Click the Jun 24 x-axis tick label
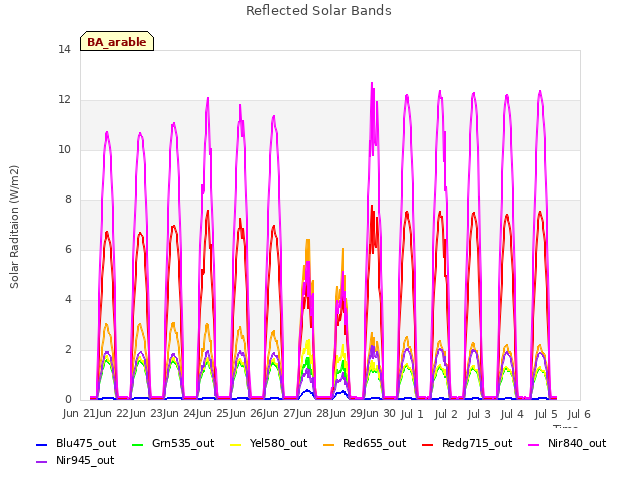The width and height of the screenshot is (640, 480). (179, 413)
